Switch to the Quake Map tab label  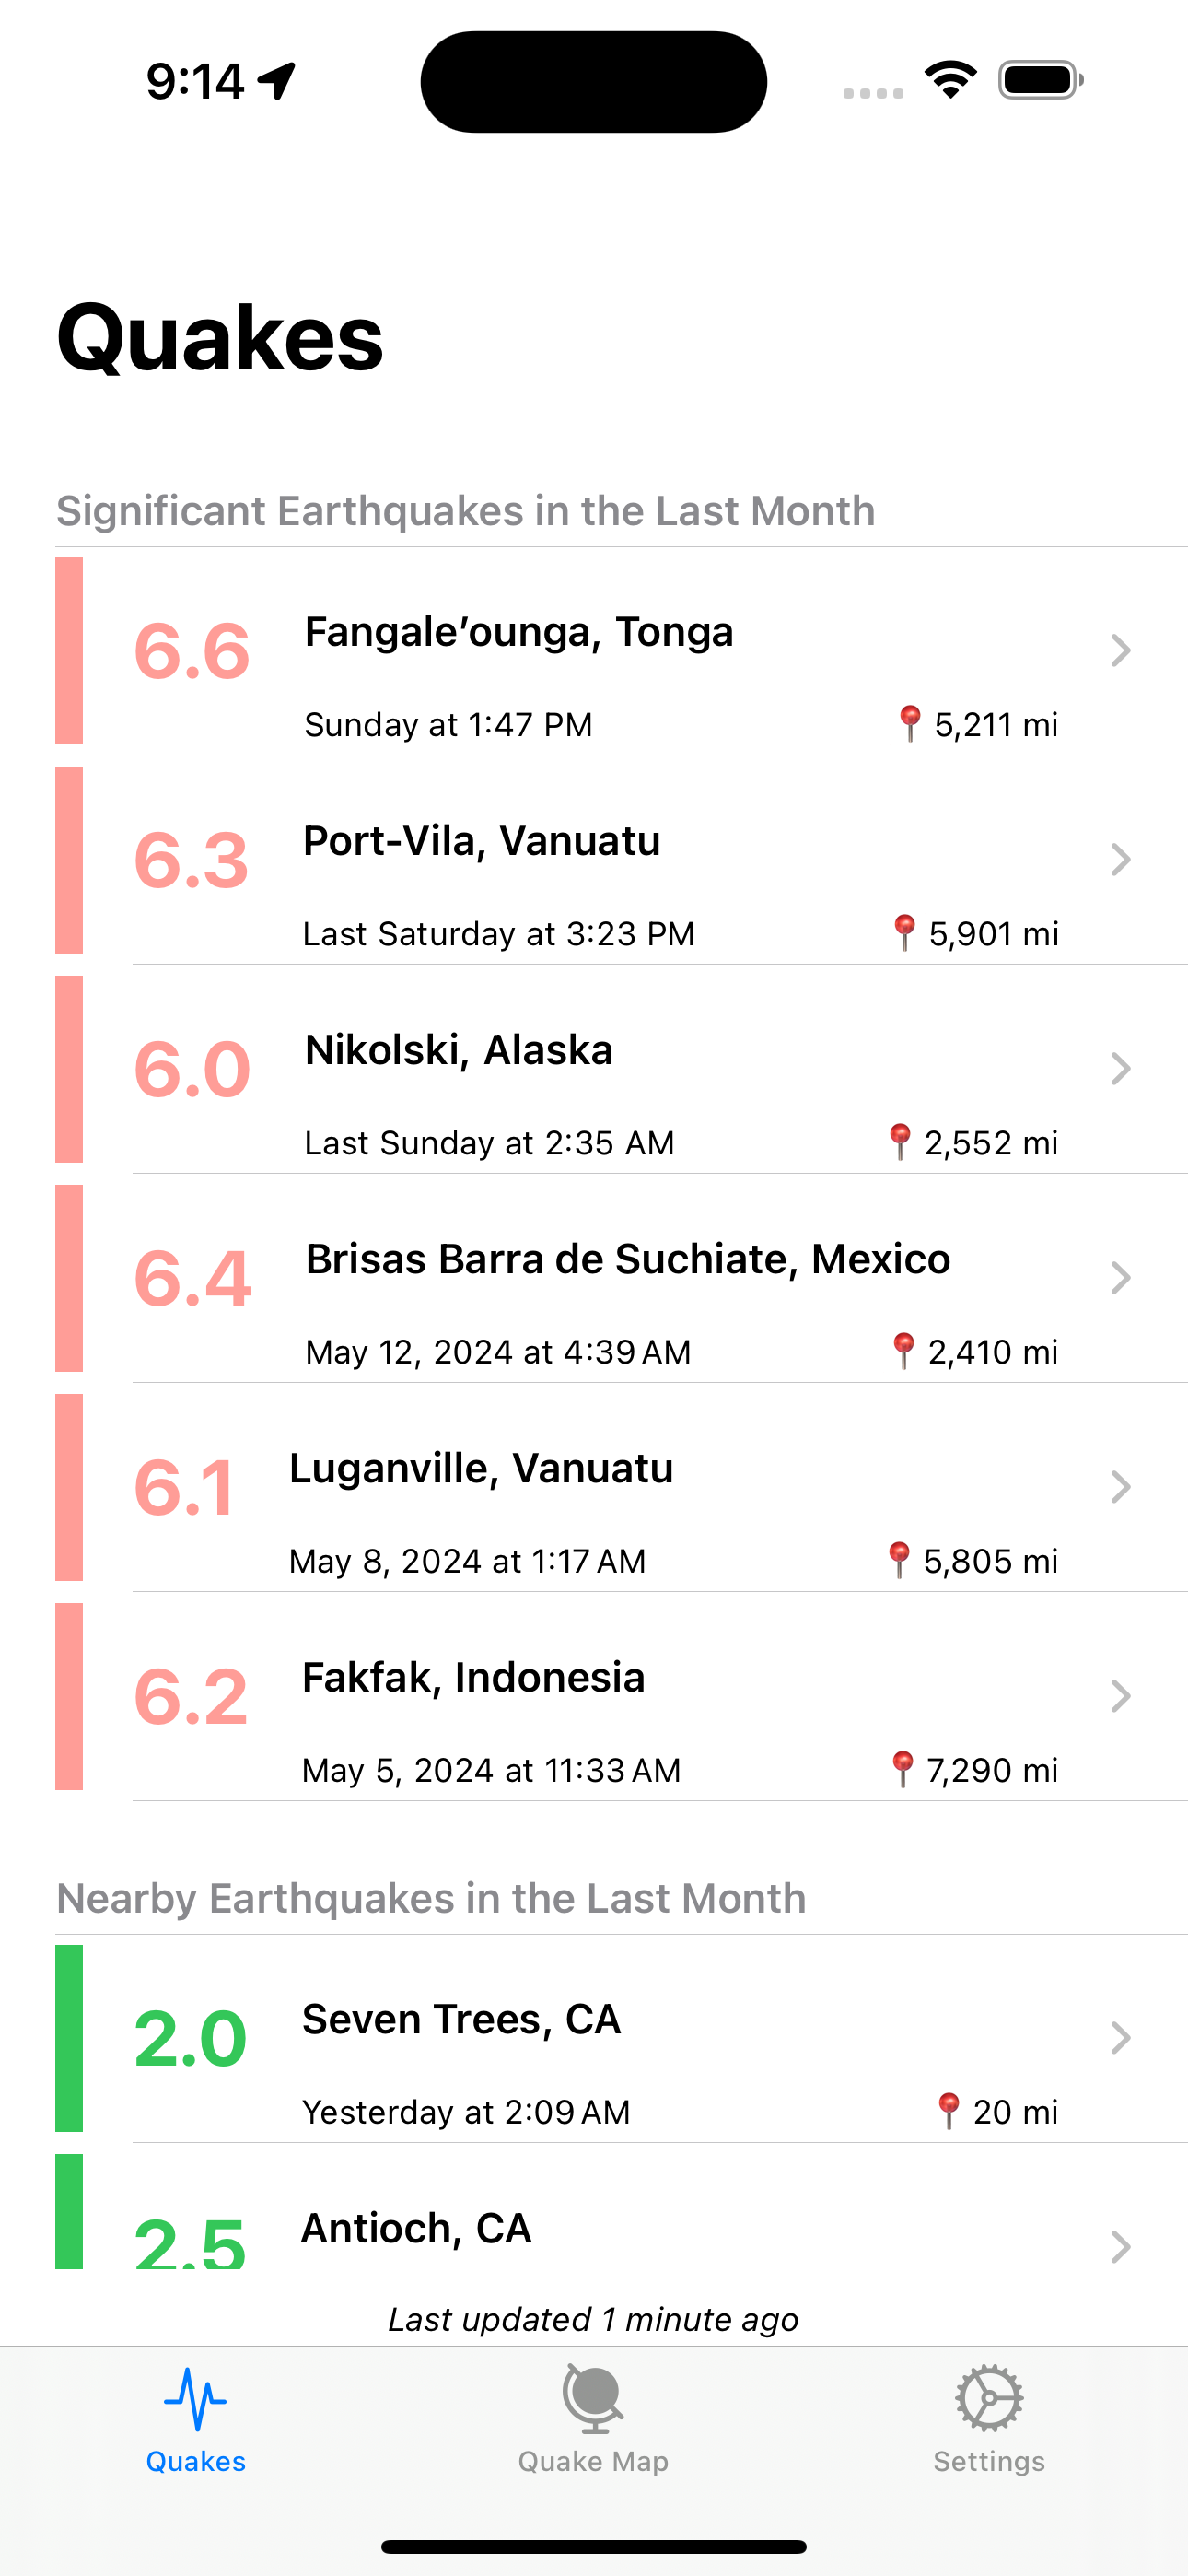coord(593,2461)
